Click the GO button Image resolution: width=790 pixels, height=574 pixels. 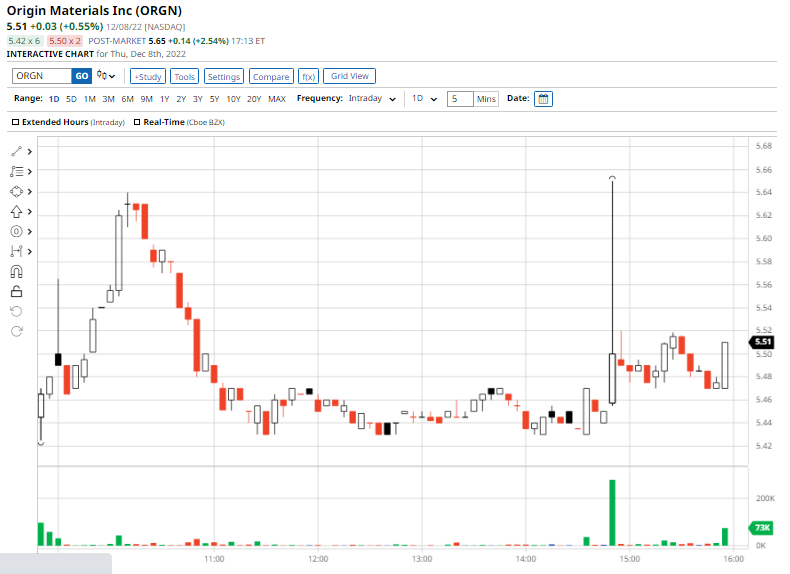[x=82, y=76]
